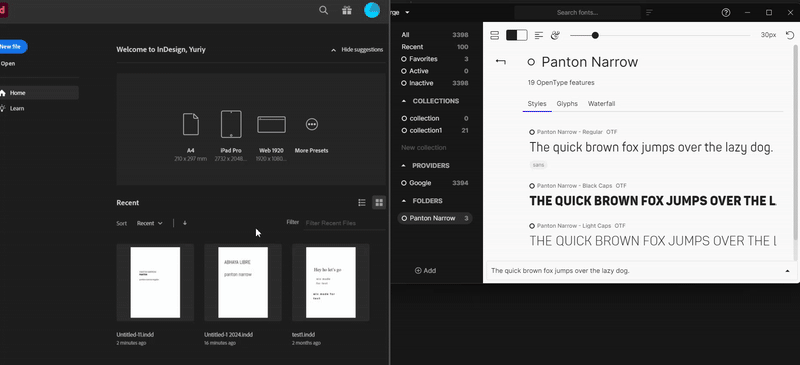
Task: Click the New file button
Action: (x=12, y=46)
